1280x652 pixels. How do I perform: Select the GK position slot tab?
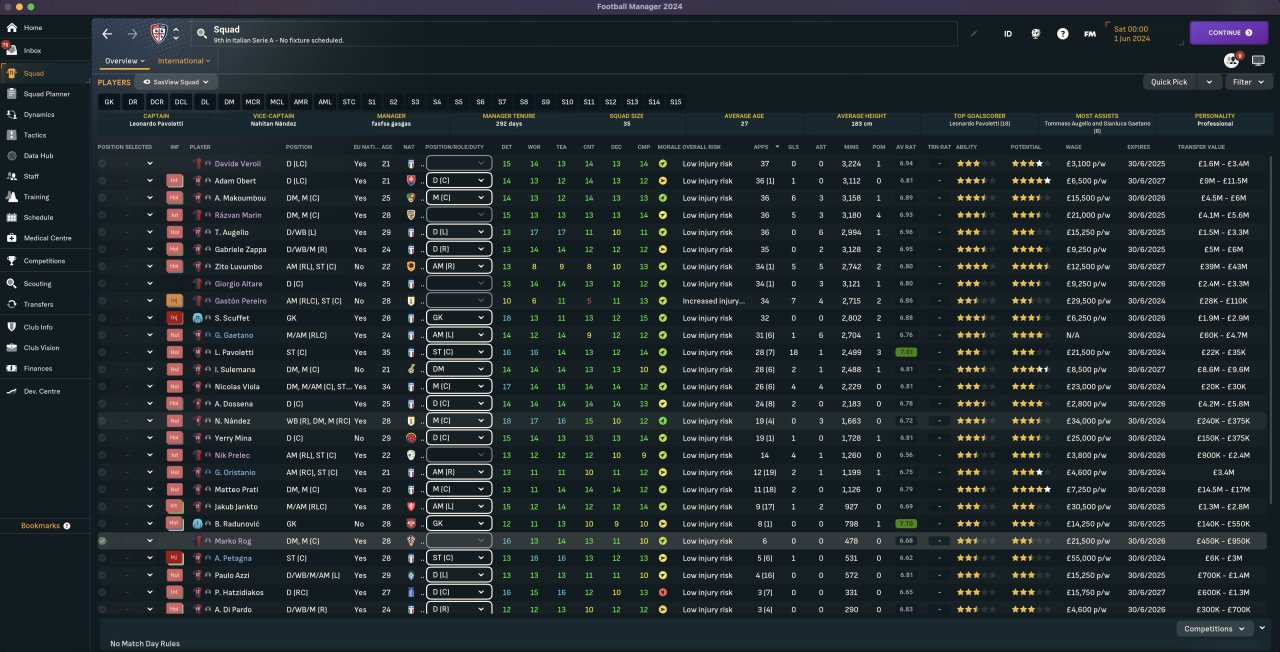pos(109,102)
